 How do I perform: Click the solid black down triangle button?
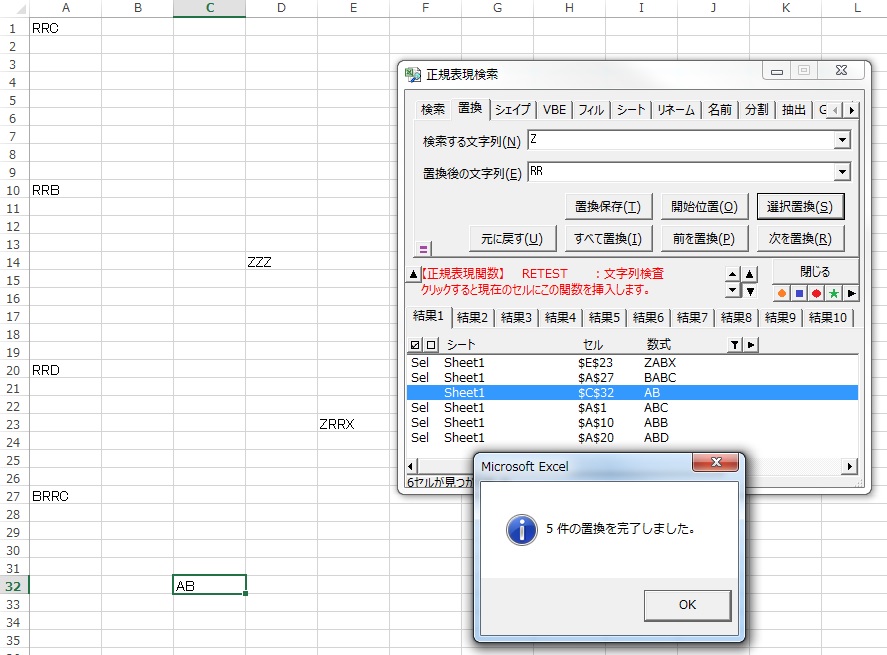750,291
